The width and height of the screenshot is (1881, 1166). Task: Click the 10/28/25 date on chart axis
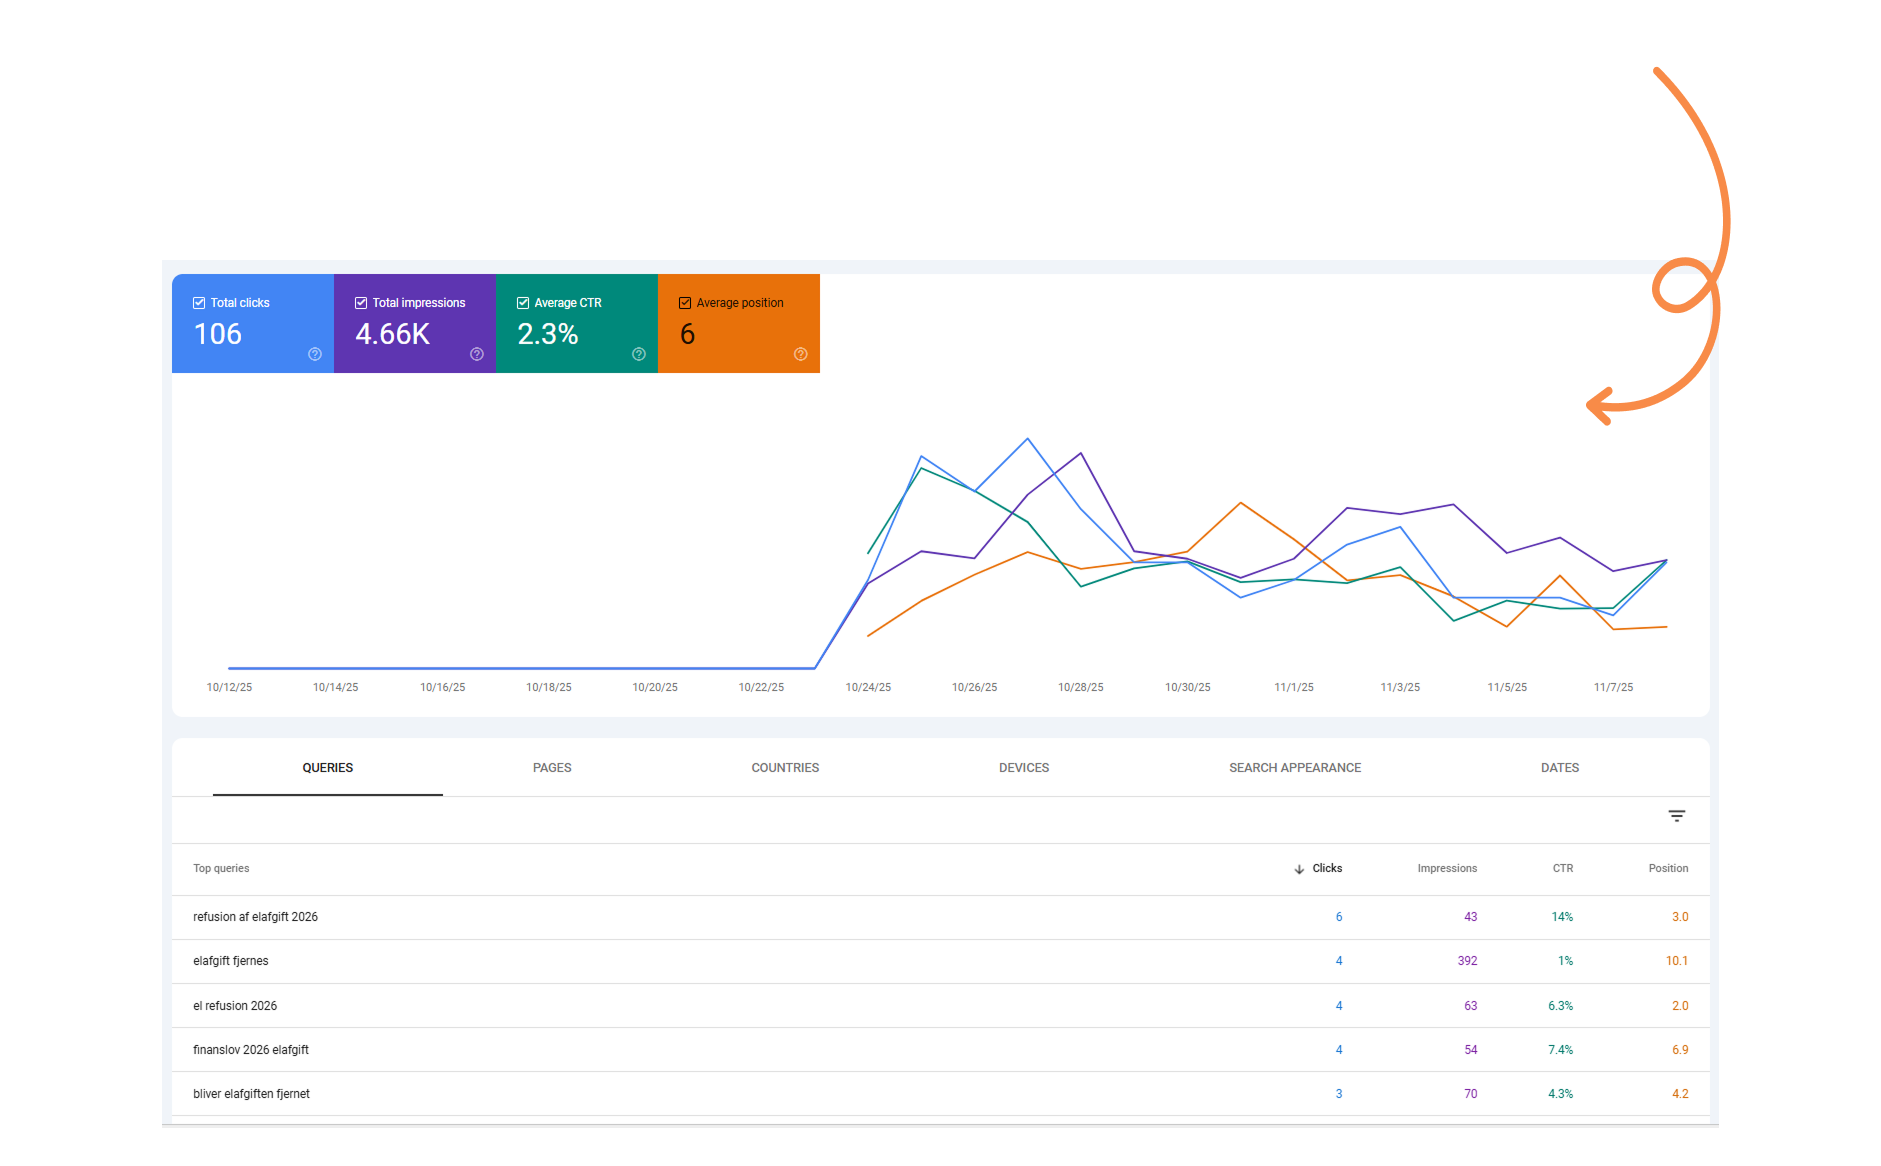1081,687
